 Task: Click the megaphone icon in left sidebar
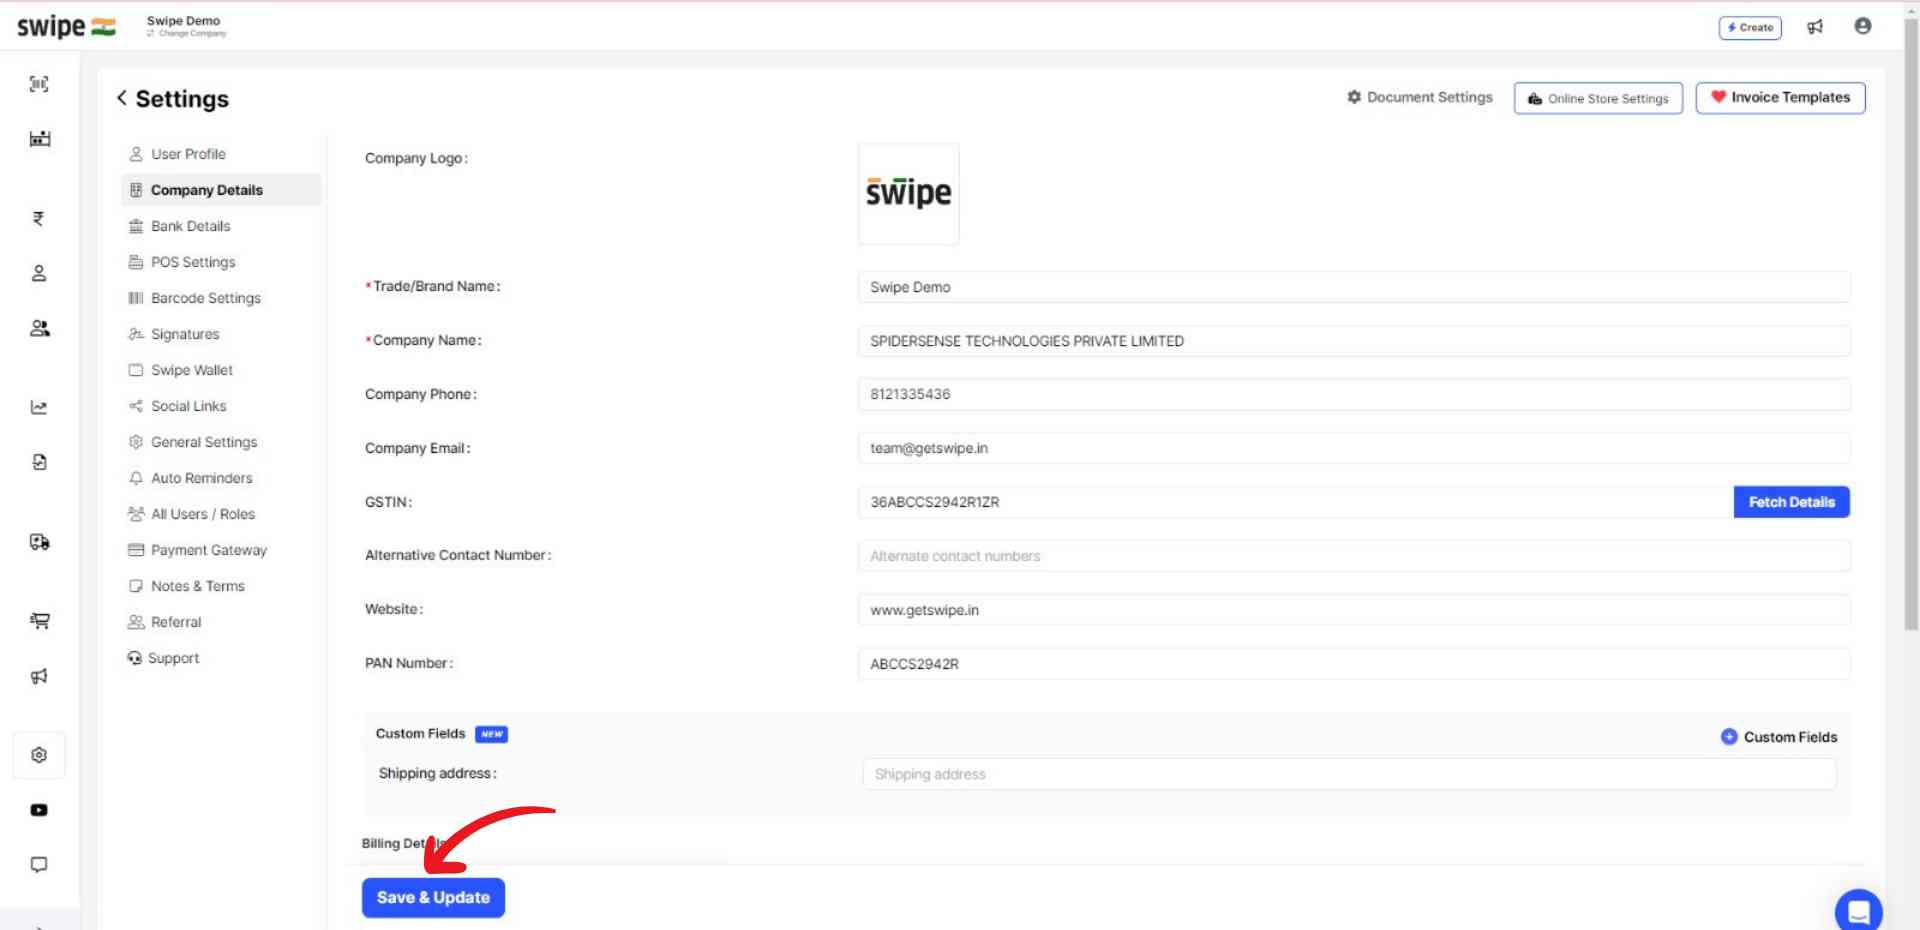pyautogui.click(x=39, y=676)
